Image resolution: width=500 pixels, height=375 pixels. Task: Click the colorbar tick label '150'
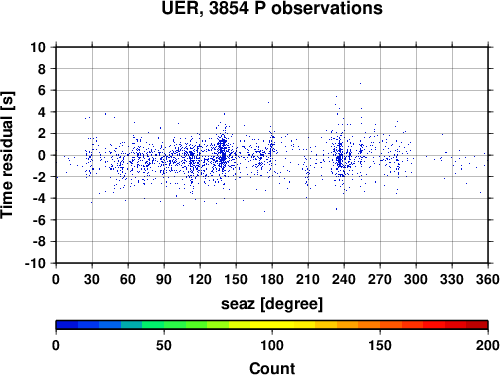[380, 345]
